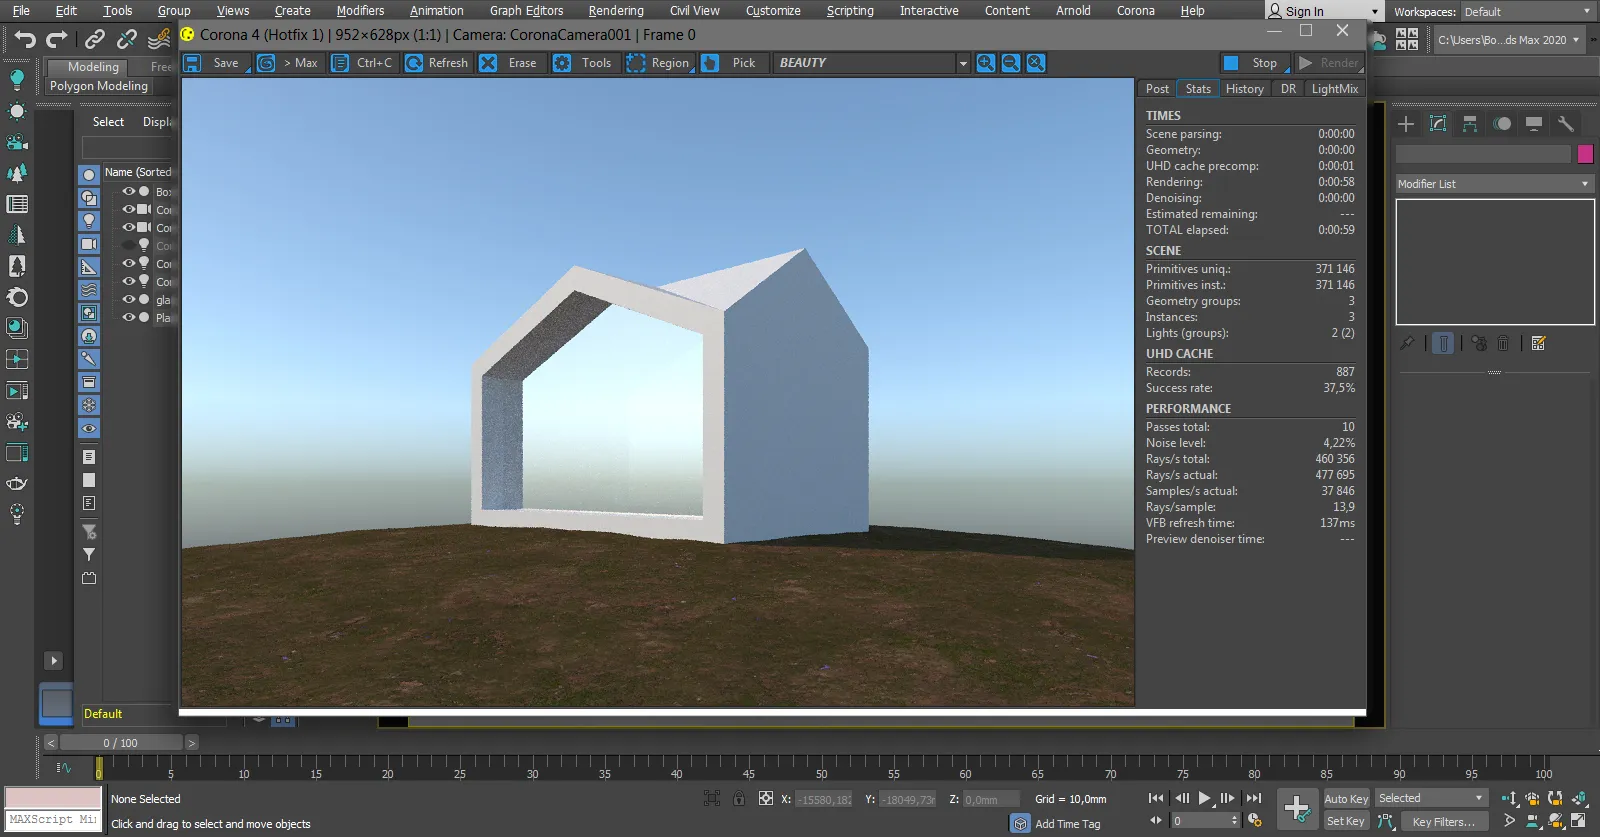Viewport: 1600px width, 837px height.
Task: Toggle visibility of the Pla object
Action: point(128,317)
